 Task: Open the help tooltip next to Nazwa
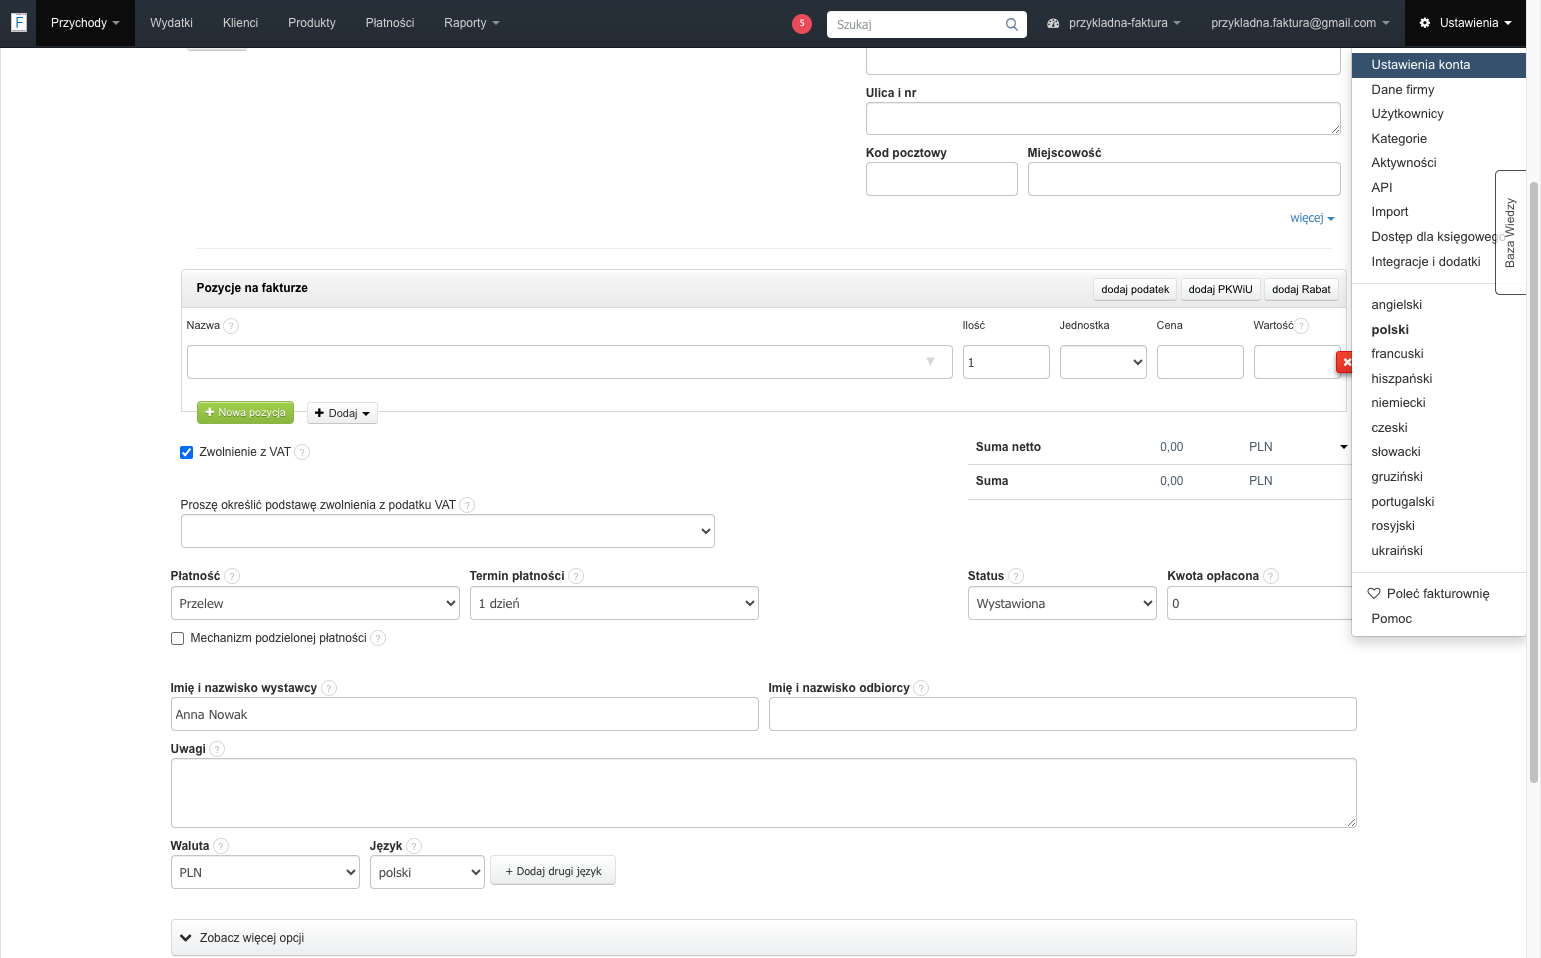tap(231, 326)
